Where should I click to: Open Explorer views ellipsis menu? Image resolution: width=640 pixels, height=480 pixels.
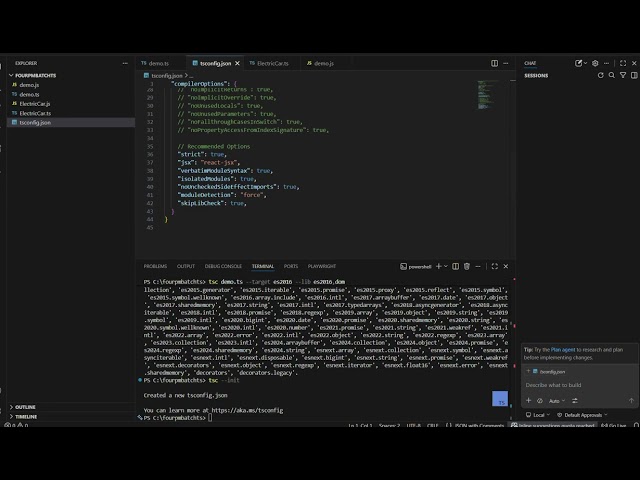point(125,63)
